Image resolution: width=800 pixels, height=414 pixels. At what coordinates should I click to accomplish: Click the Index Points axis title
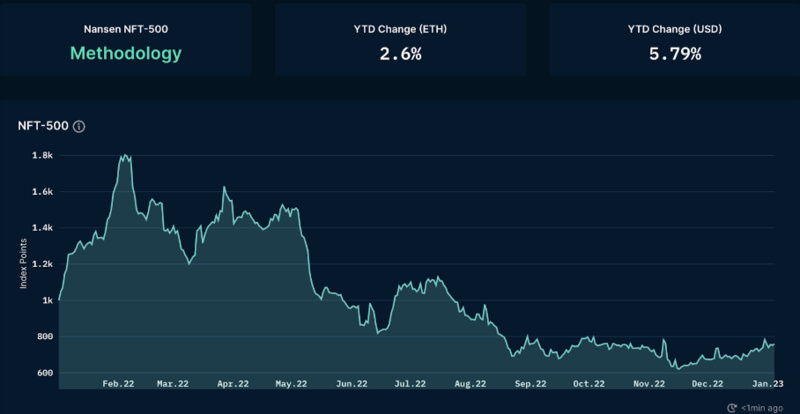coord(23,264)
